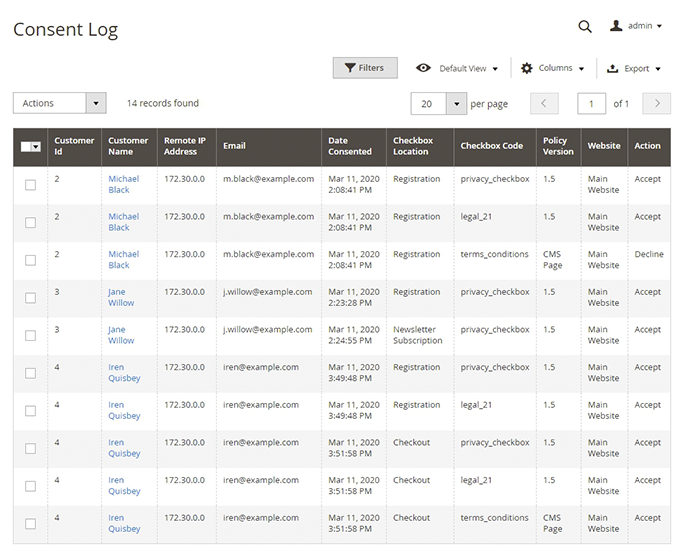Toggle the select-all checkbox in header
Screen dimensions: 684x557
(26, 146)
